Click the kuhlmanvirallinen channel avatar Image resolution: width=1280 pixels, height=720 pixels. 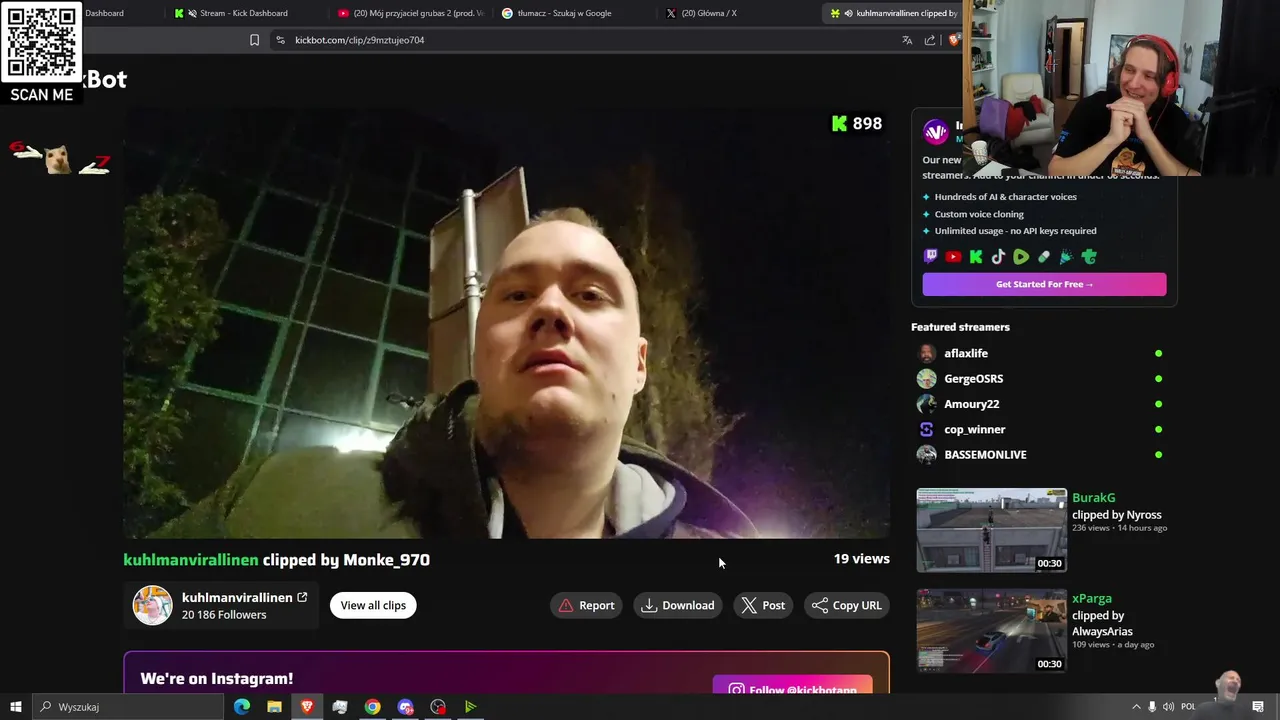153,605
